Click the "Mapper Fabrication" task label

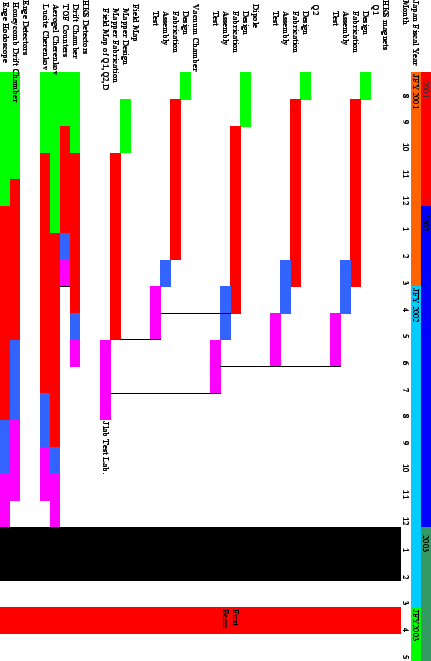pyautogui.click(x=115, y=45)
